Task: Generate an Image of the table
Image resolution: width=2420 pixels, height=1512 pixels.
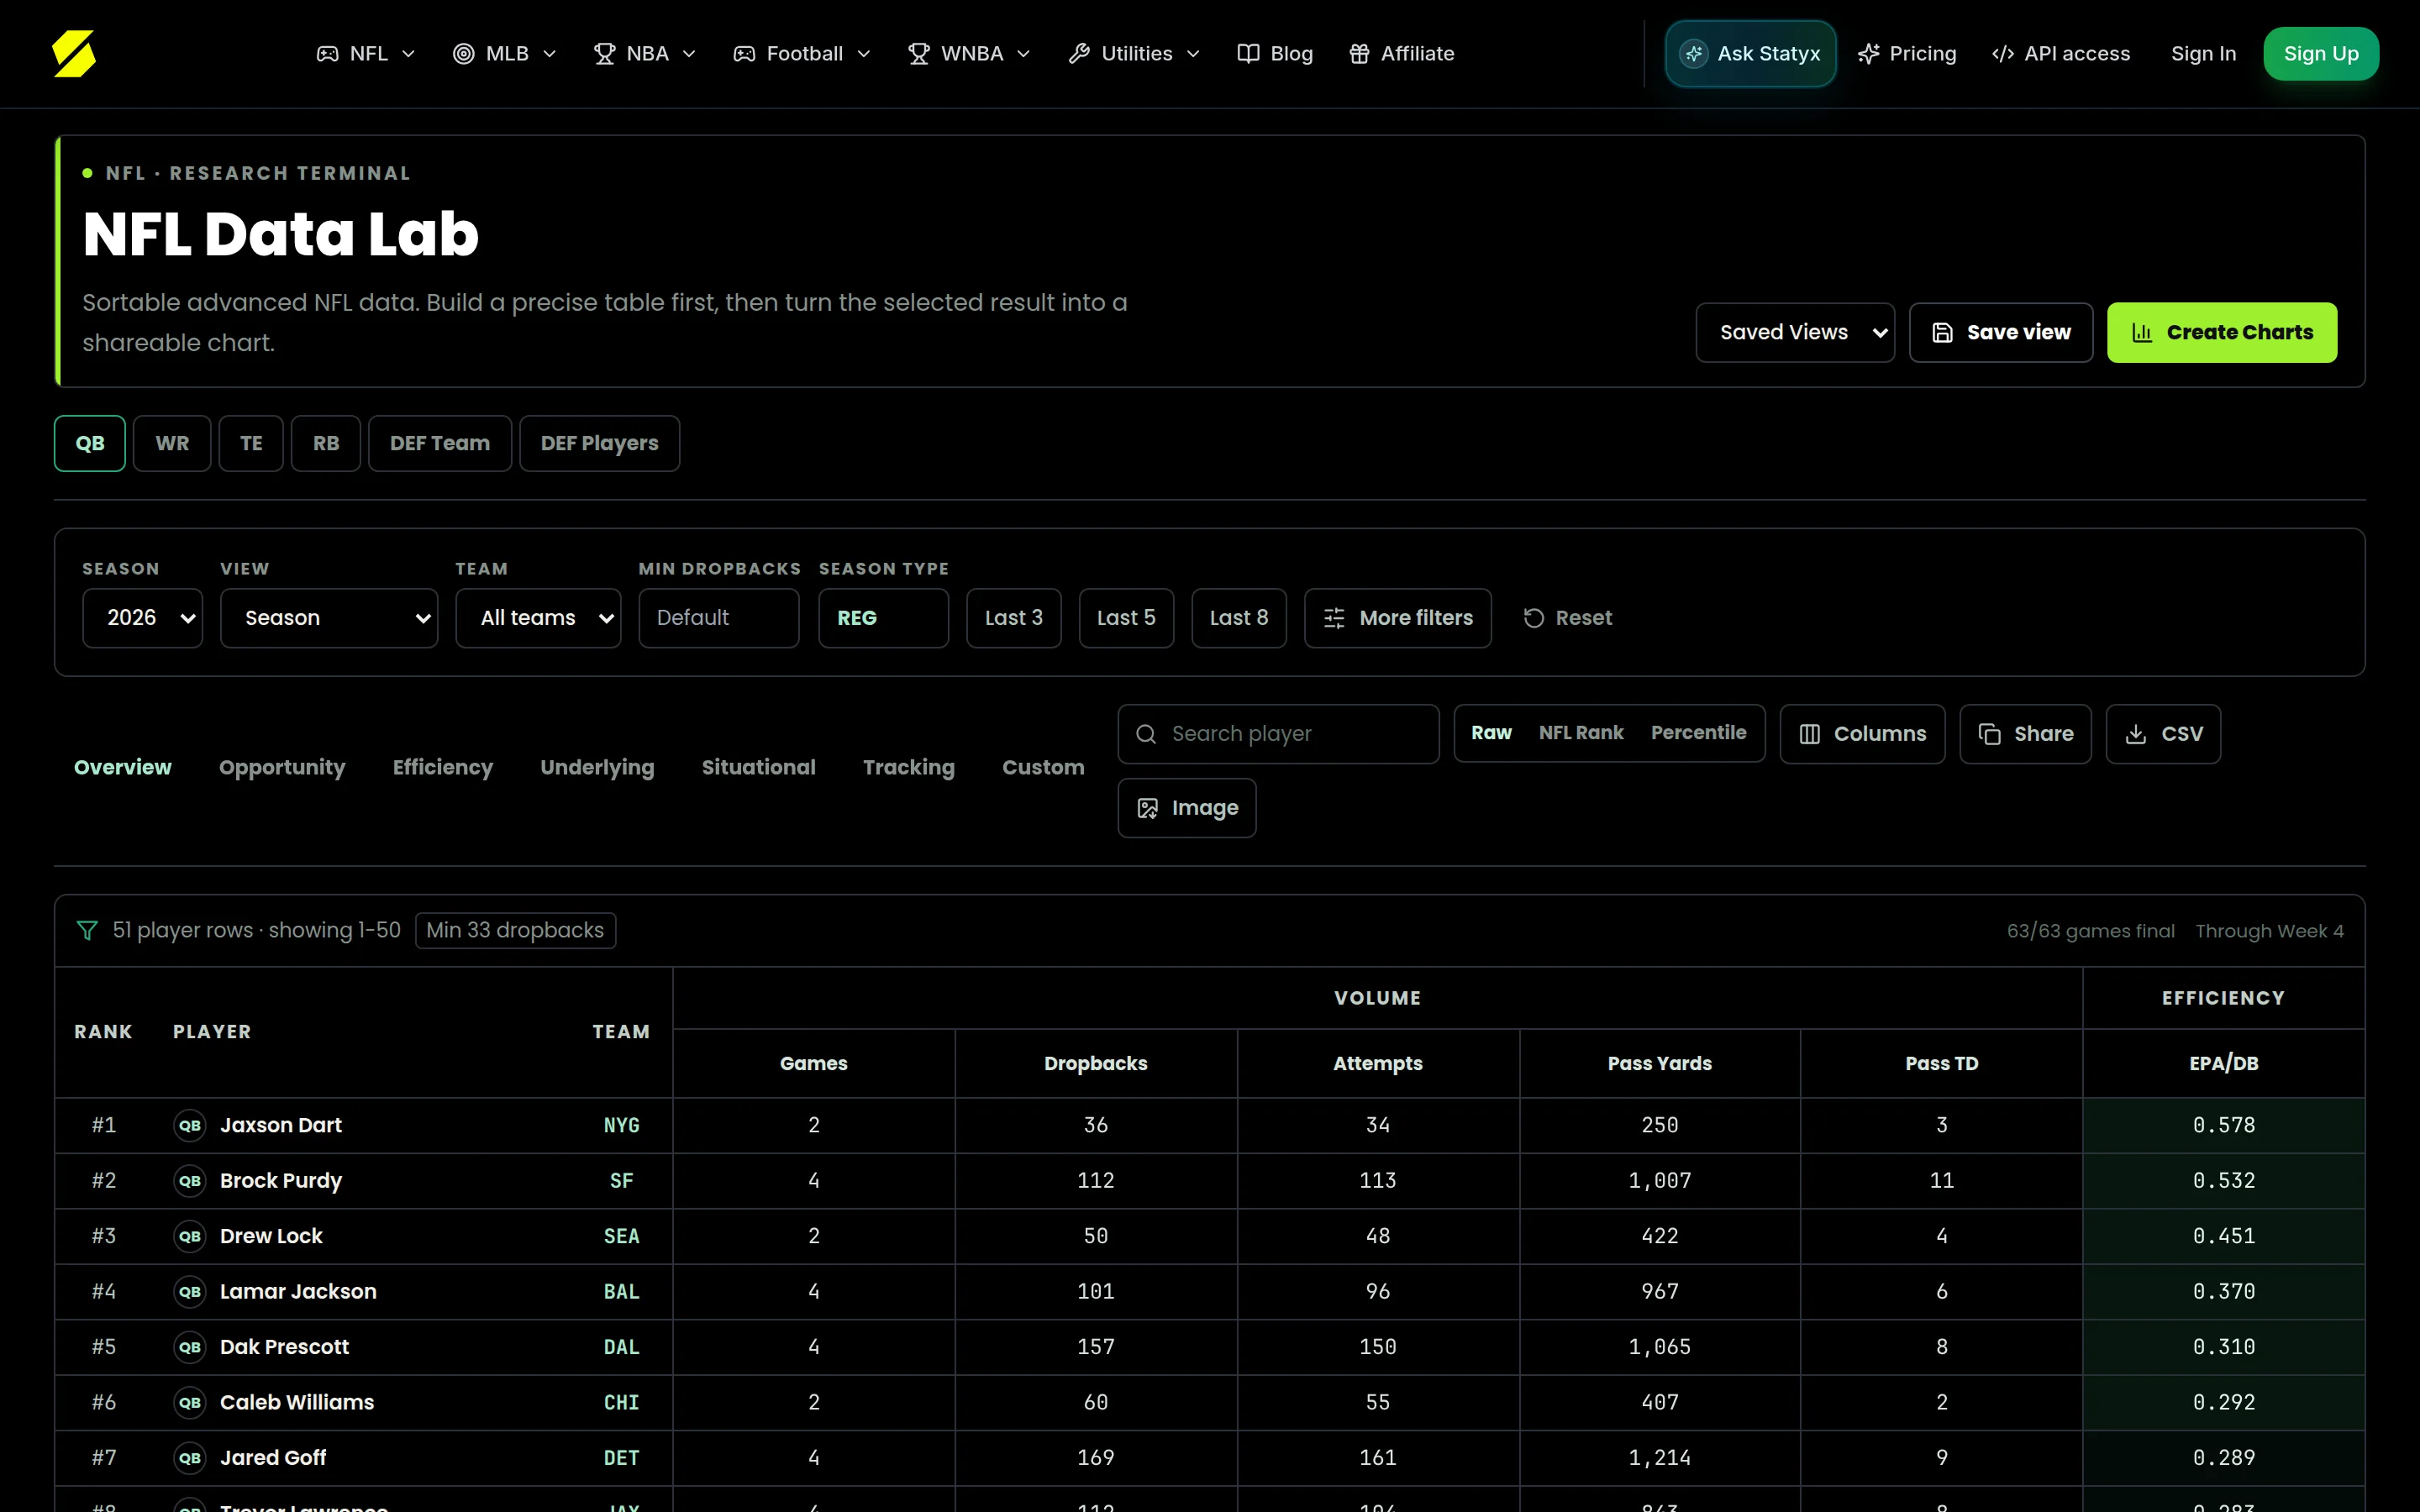Action: click(x=1187, y=808)
